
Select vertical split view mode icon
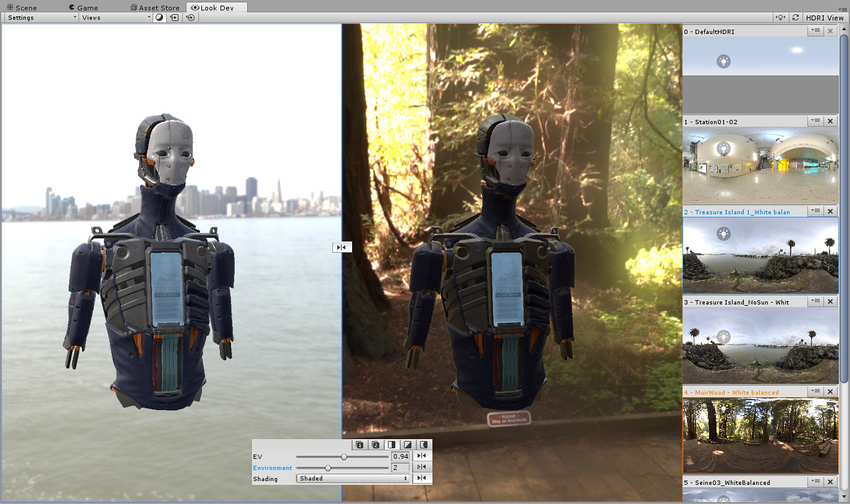(392, 444)
